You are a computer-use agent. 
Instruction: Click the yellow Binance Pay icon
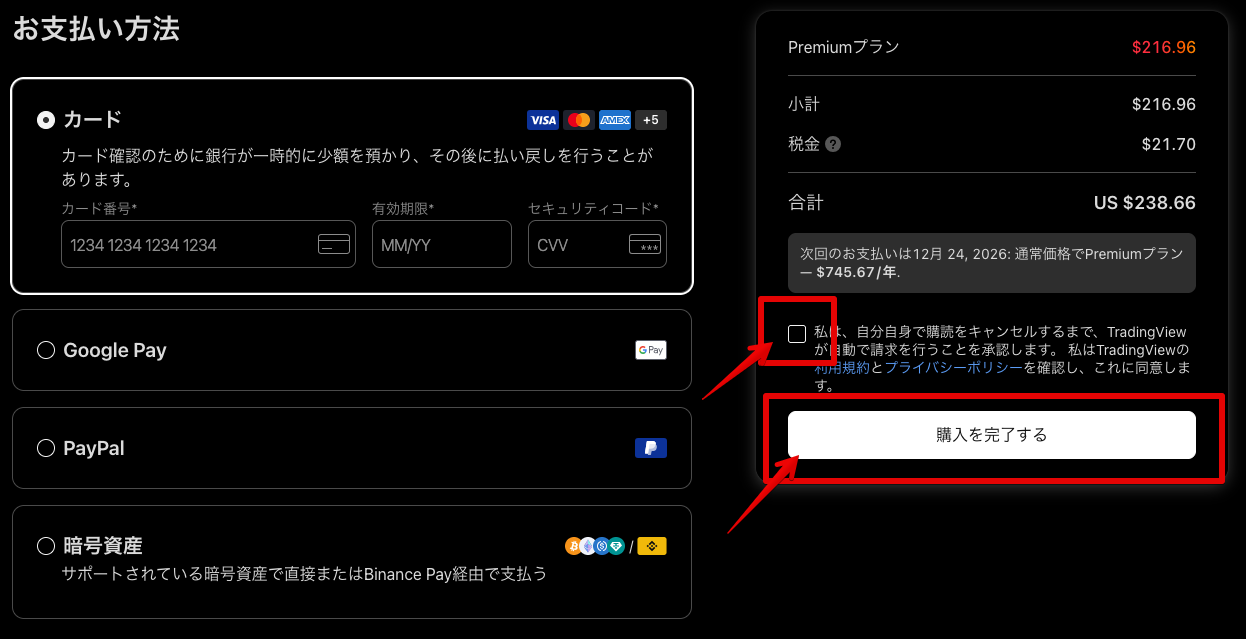(652, 546)
